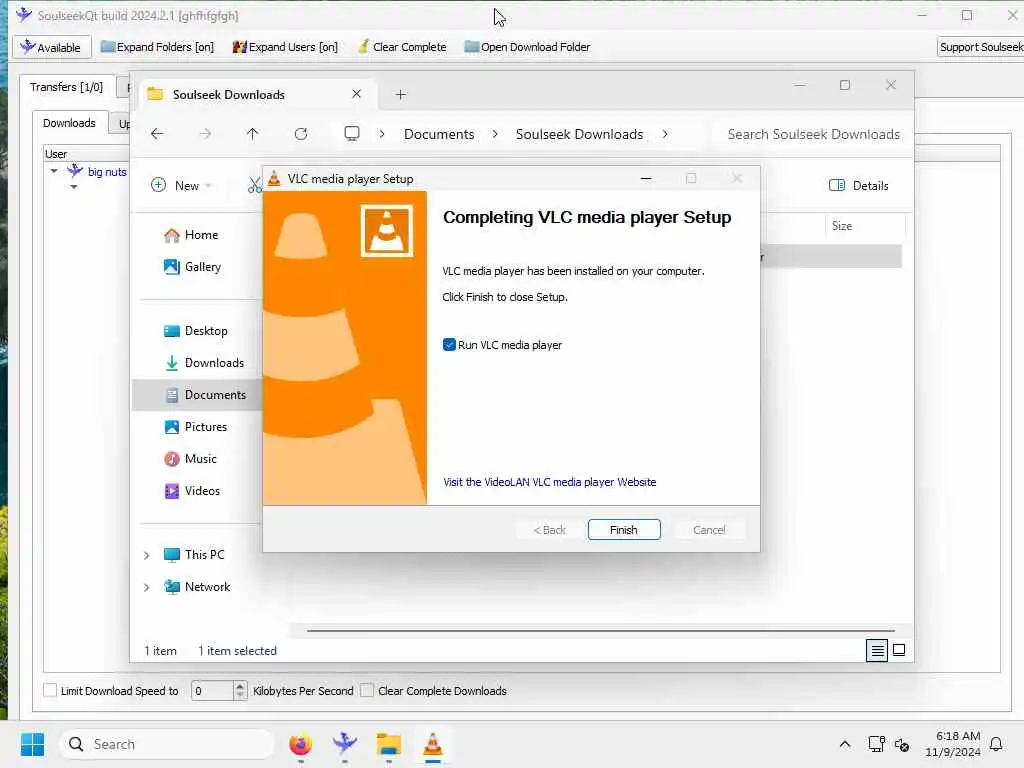Toggle the Details pane button

coord(858,185)
